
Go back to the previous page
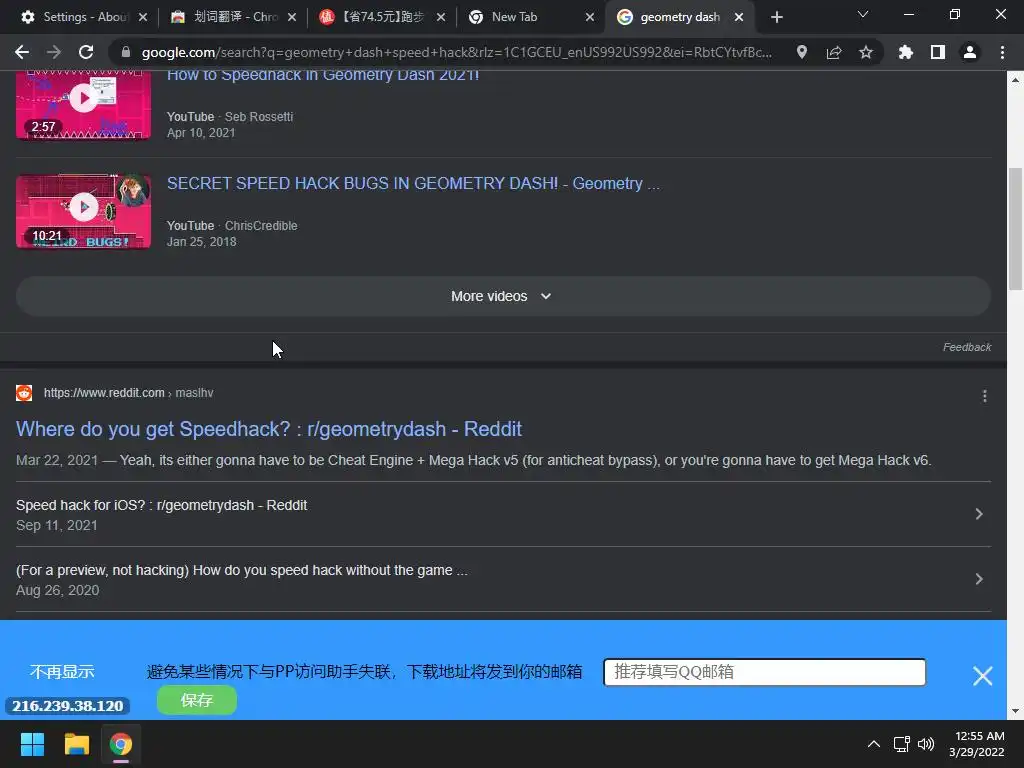point(22,52)
